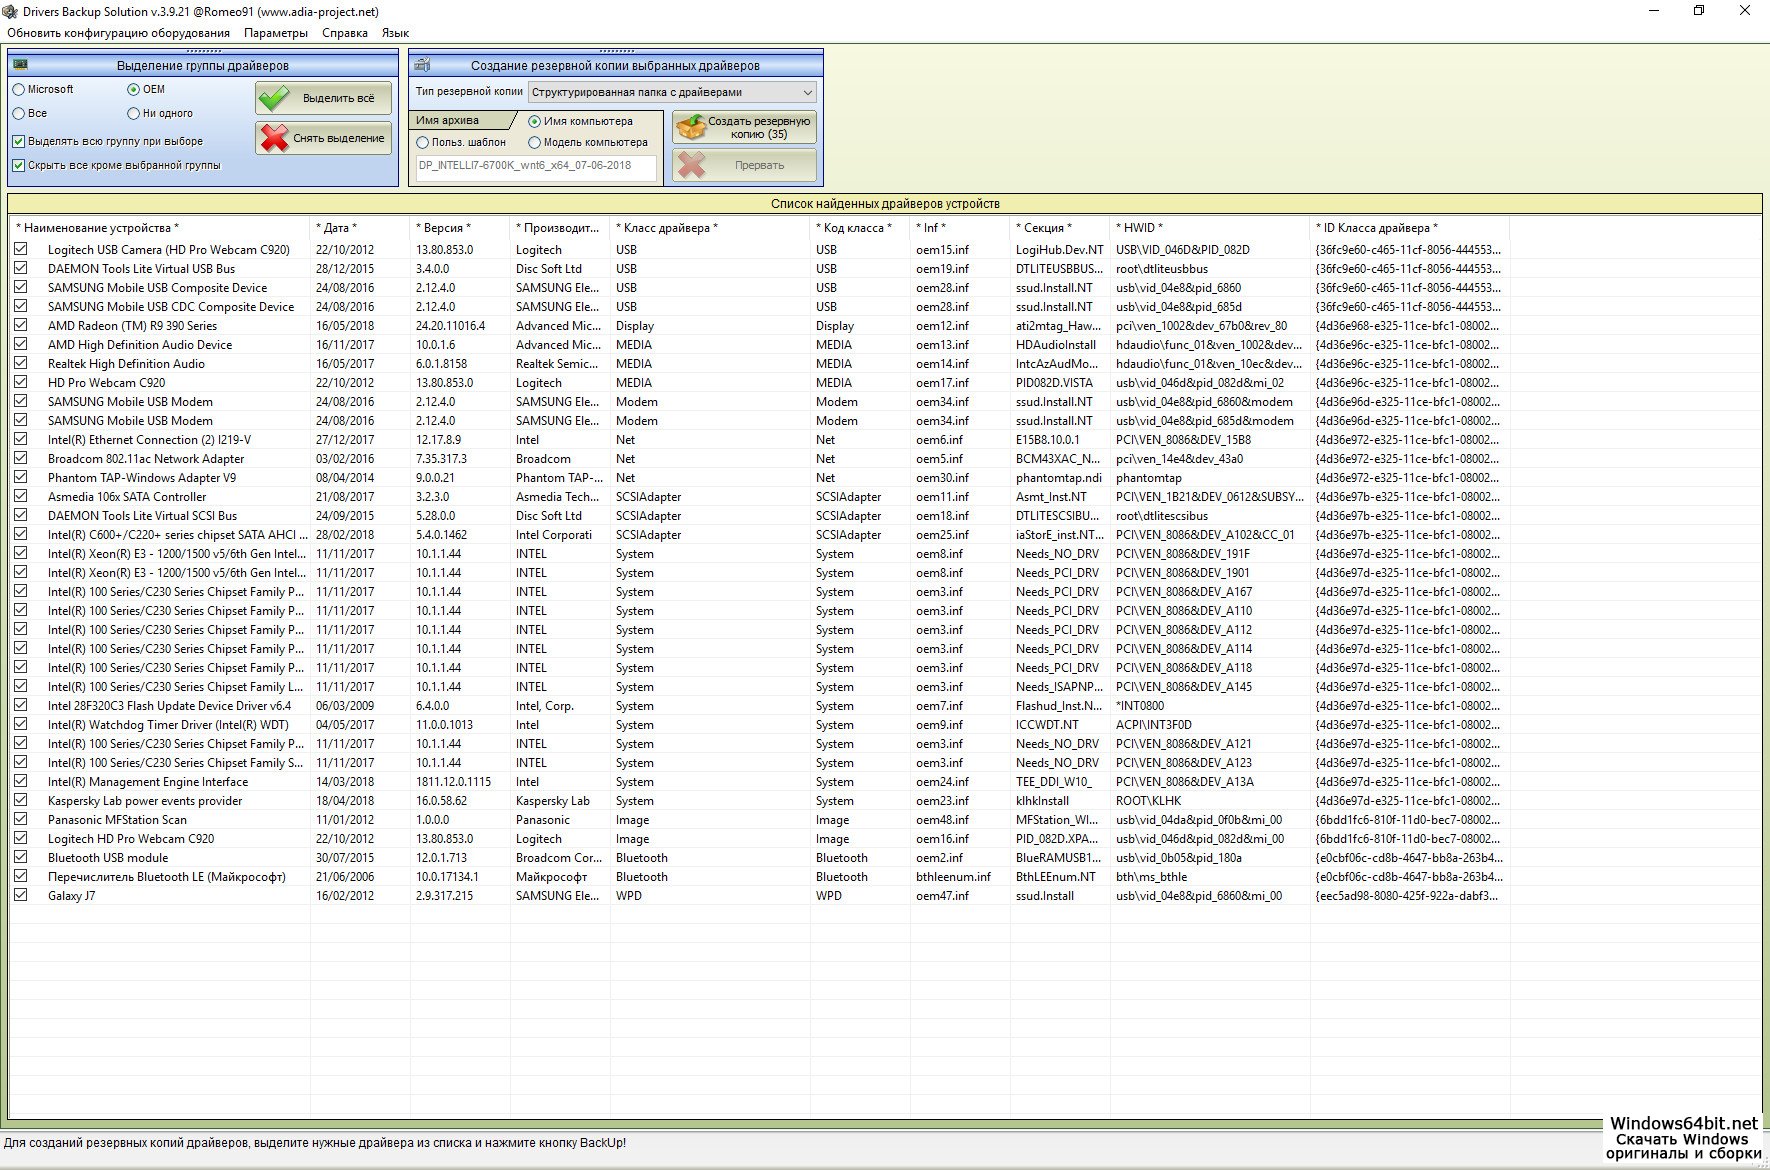
Task: Uncheck 'Выделять всю группу при выборе'
Action: point(18,141)
